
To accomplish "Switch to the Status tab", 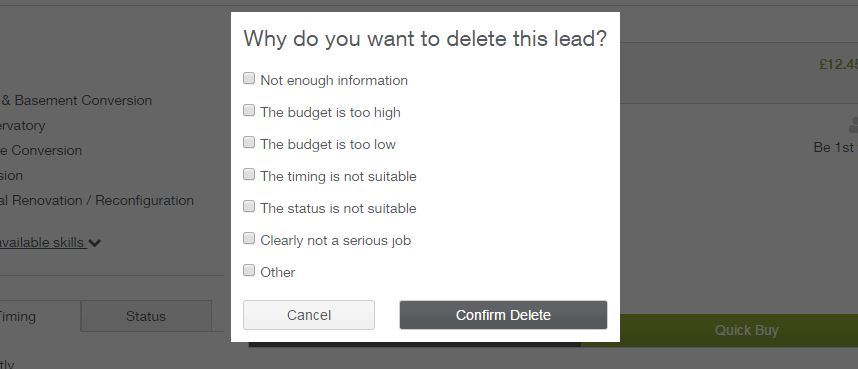I will coord(146,316).
